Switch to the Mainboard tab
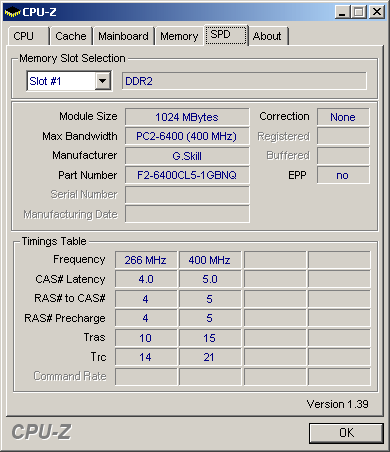The width and height of the screenshot is (390, 452). [123, 36]
